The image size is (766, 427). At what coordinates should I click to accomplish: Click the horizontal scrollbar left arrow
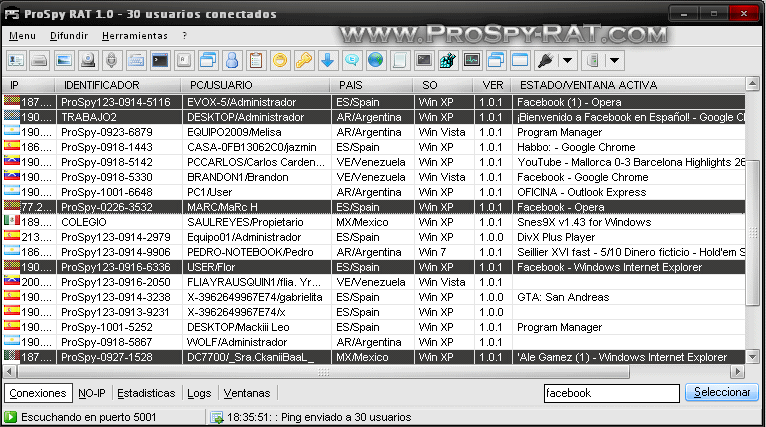coord(9,372)
